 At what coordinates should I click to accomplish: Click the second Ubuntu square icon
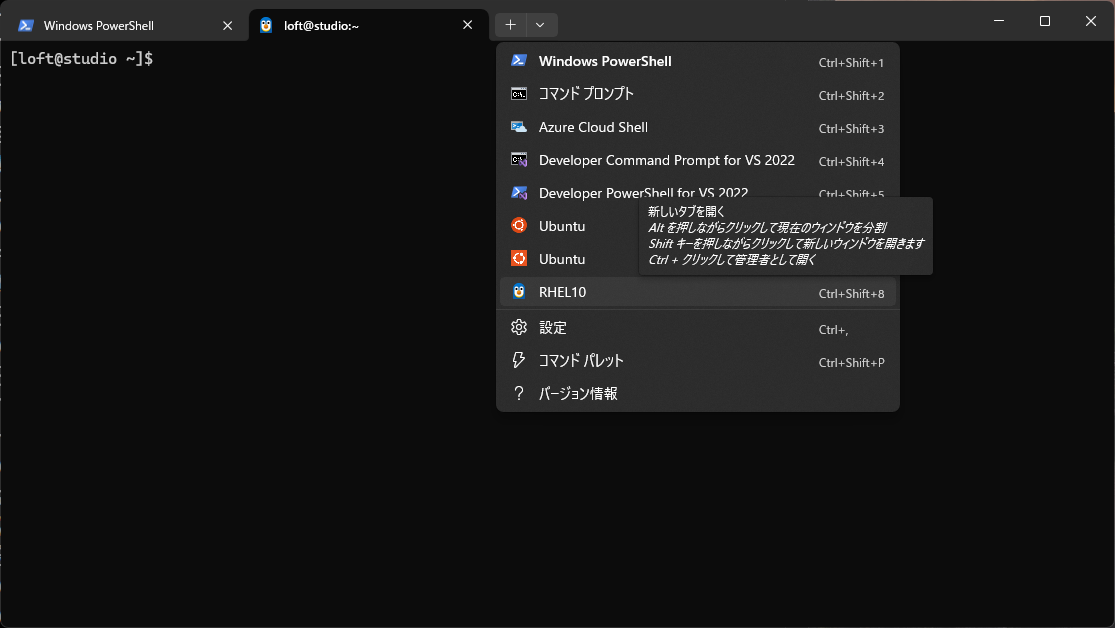click(x=519, y=258)
